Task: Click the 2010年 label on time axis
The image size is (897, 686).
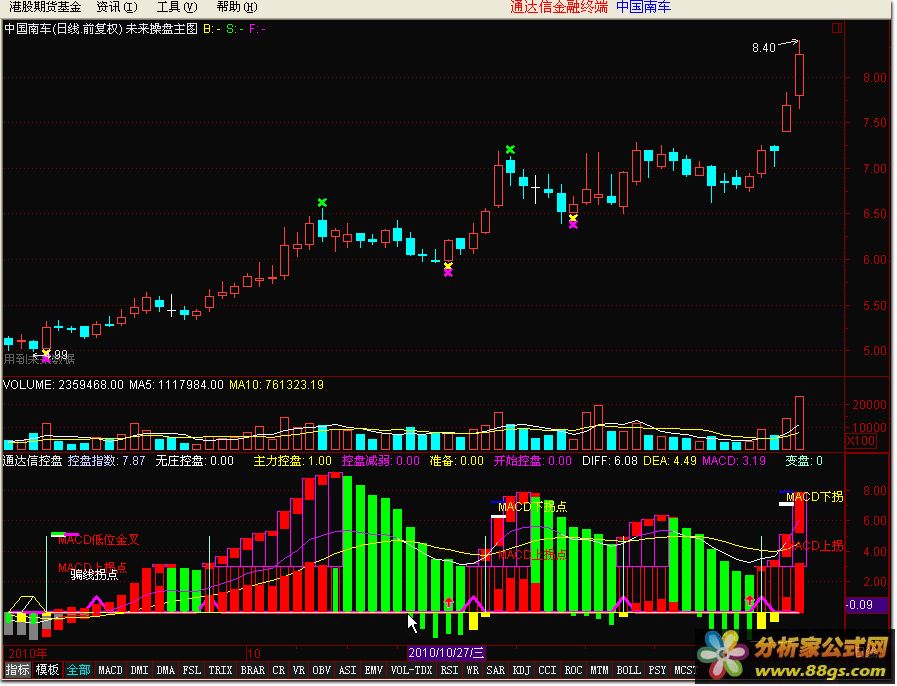Action: pyautogui.click(x=27, y=653)
